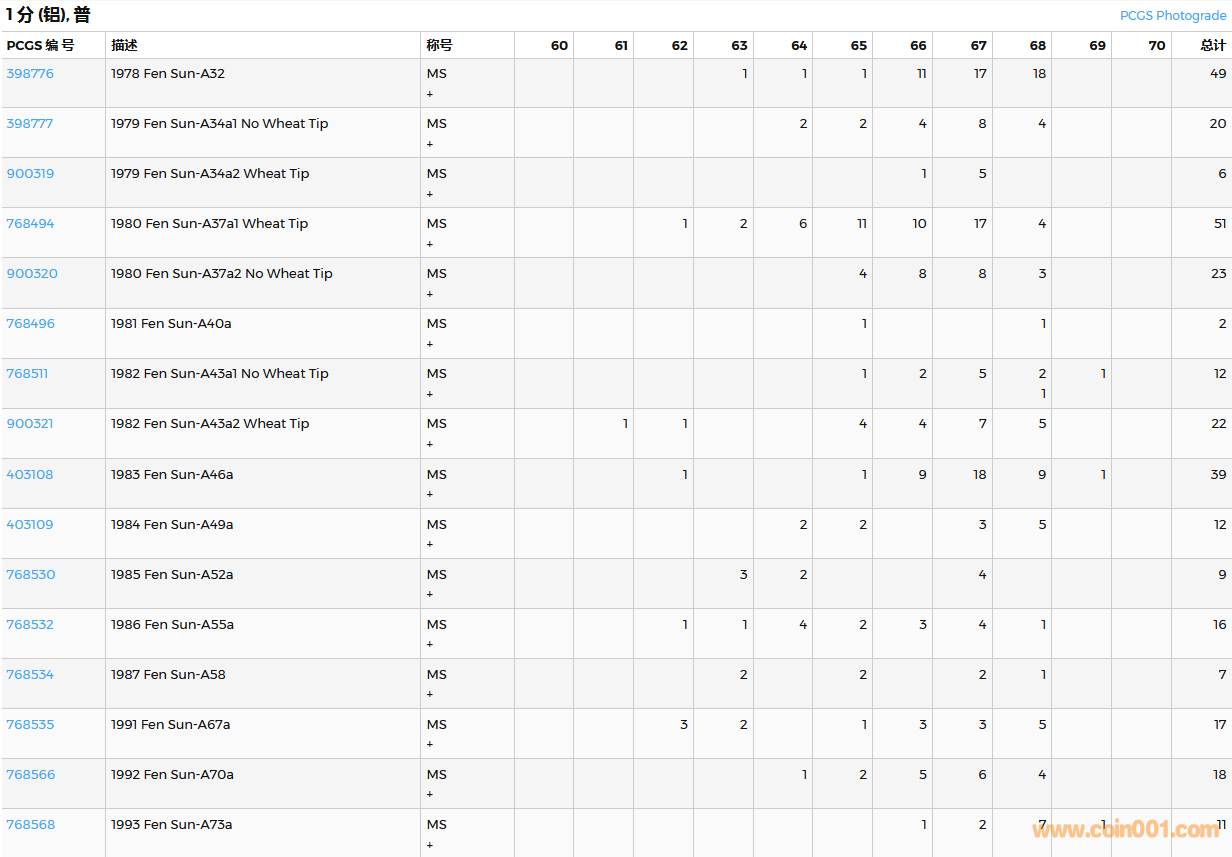This screenshot has height=857, width=1232.
Task: Click the PCGS 编号 column header
Action: pyautogui.click(x=40, y=46)
